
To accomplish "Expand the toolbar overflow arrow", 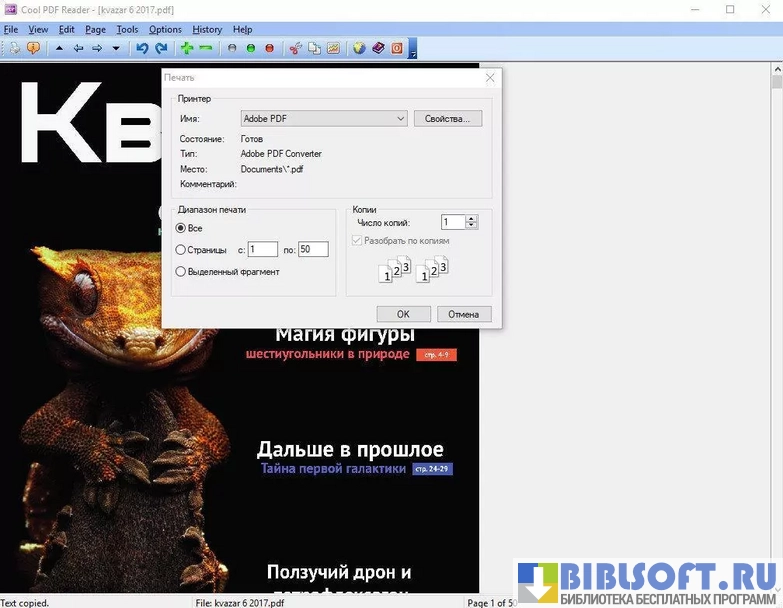I will pos(413,48).
